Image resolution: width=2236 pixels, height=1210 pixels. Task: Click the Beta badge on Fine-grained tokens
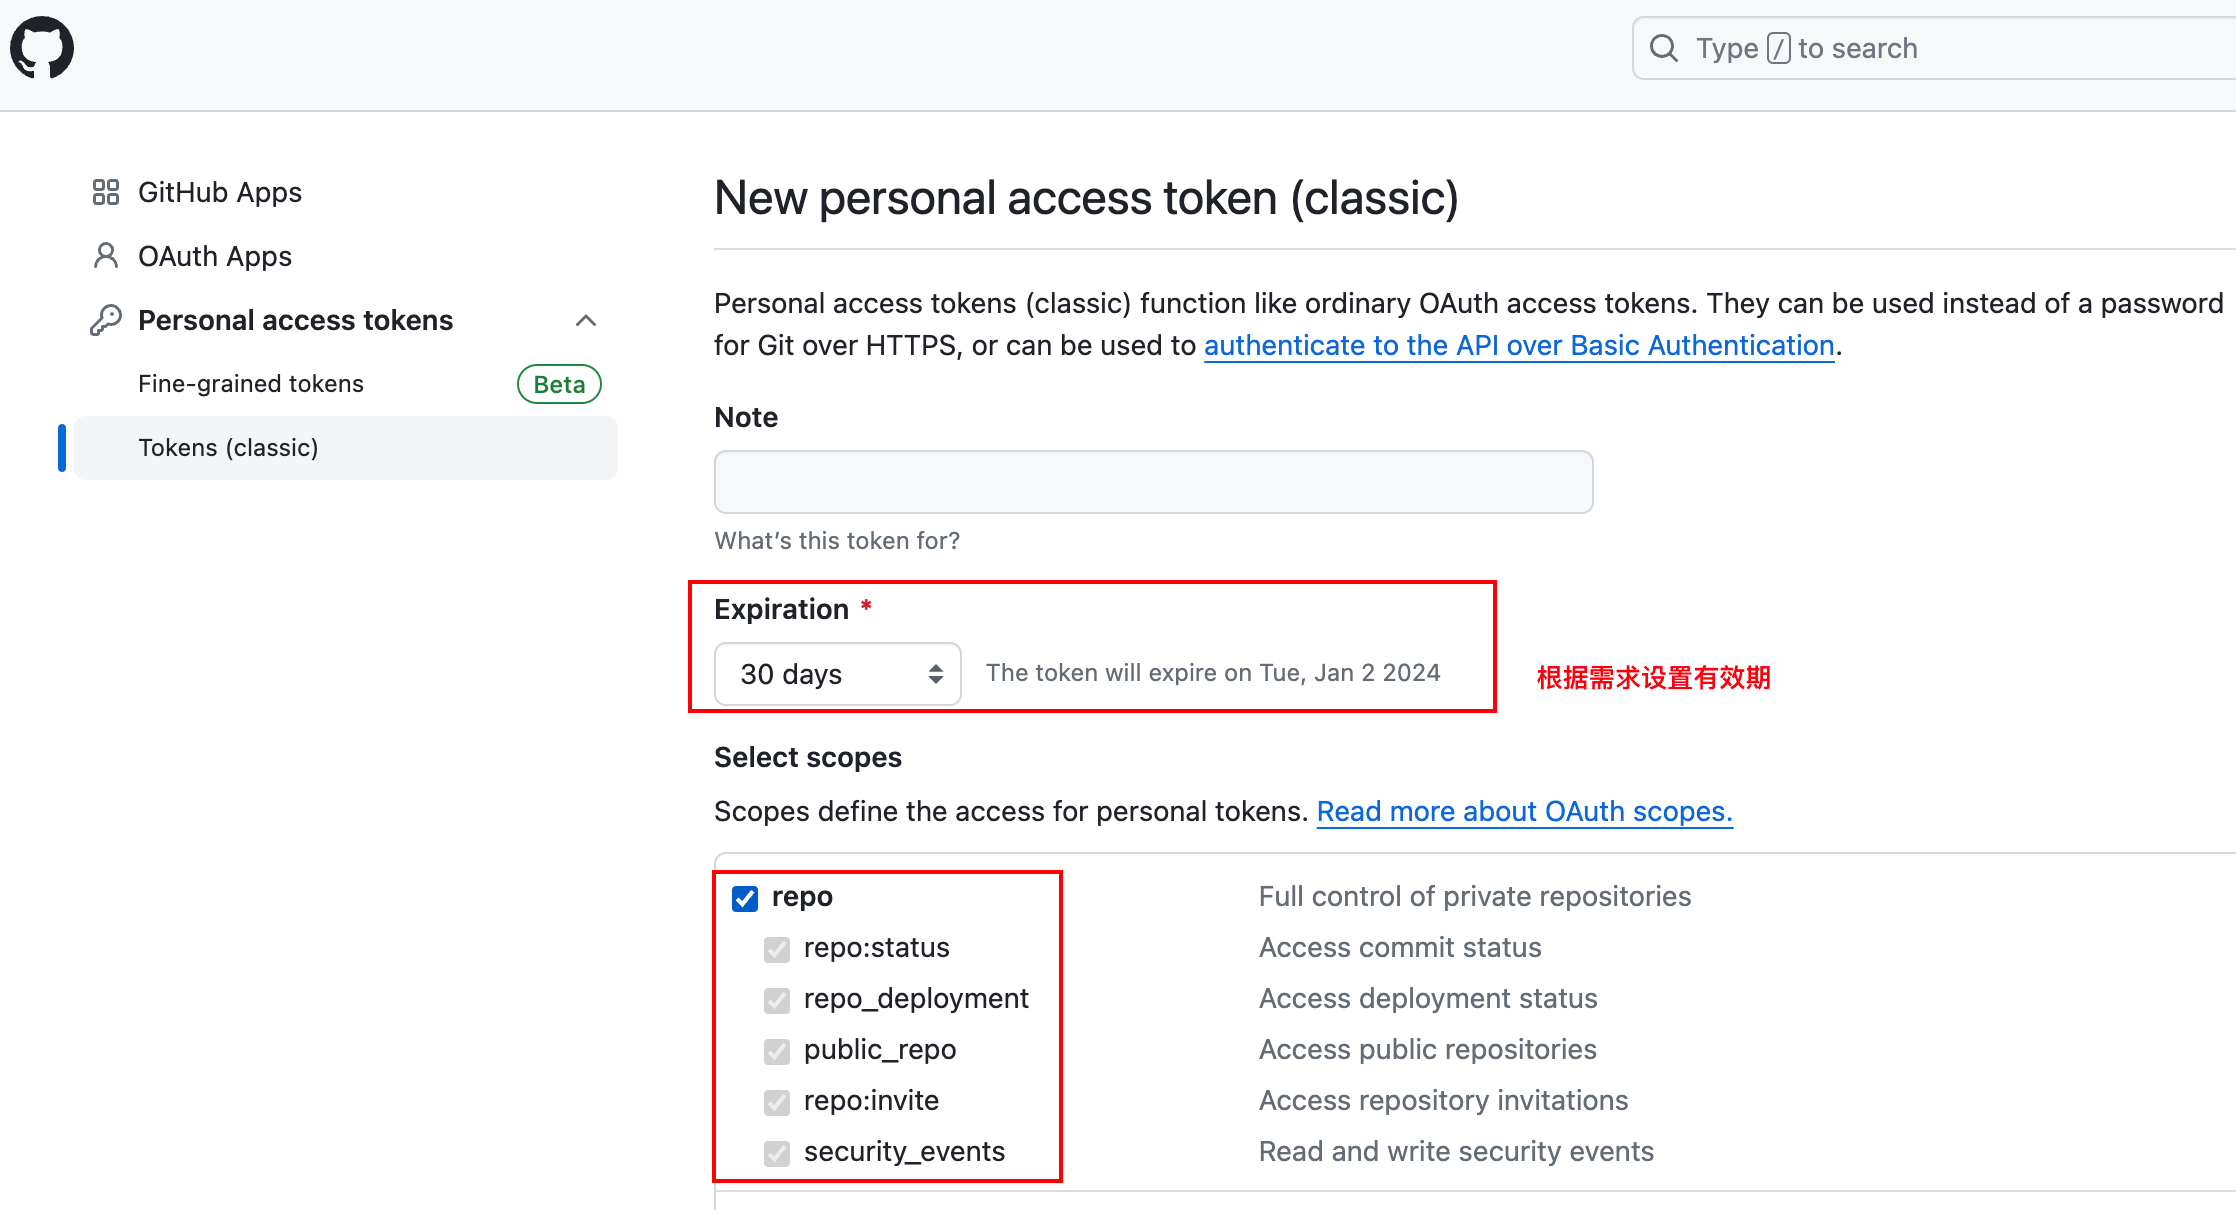pyautogui.click(x=559, y=384)
